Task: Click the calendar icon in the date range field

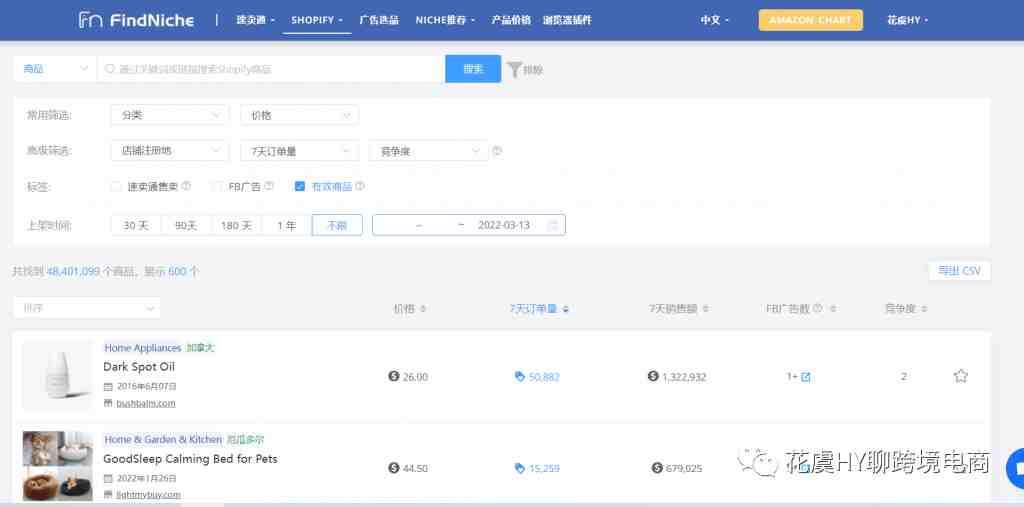Action: point(552,225)
